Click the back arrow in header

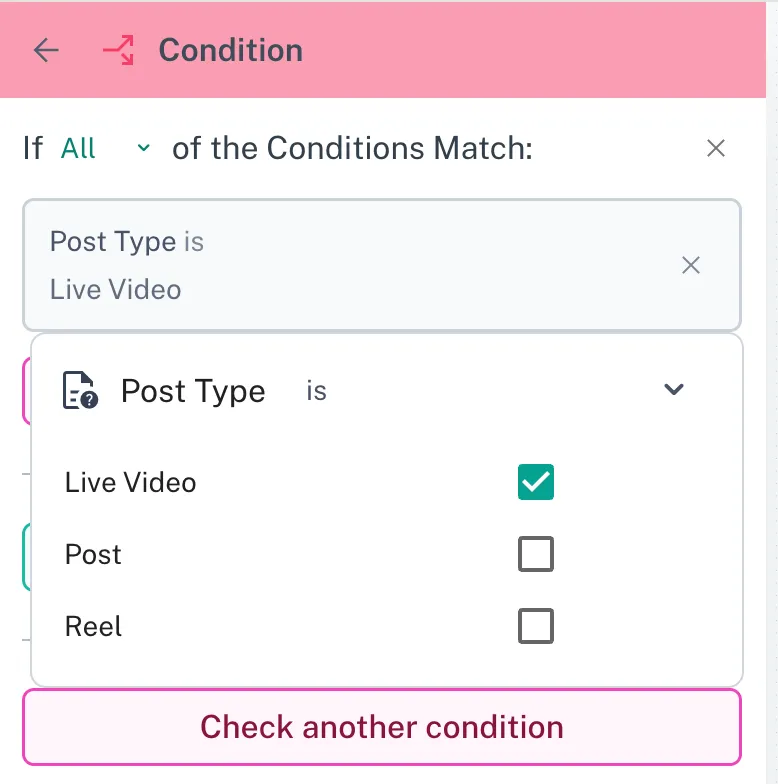[x=46, y=50]
